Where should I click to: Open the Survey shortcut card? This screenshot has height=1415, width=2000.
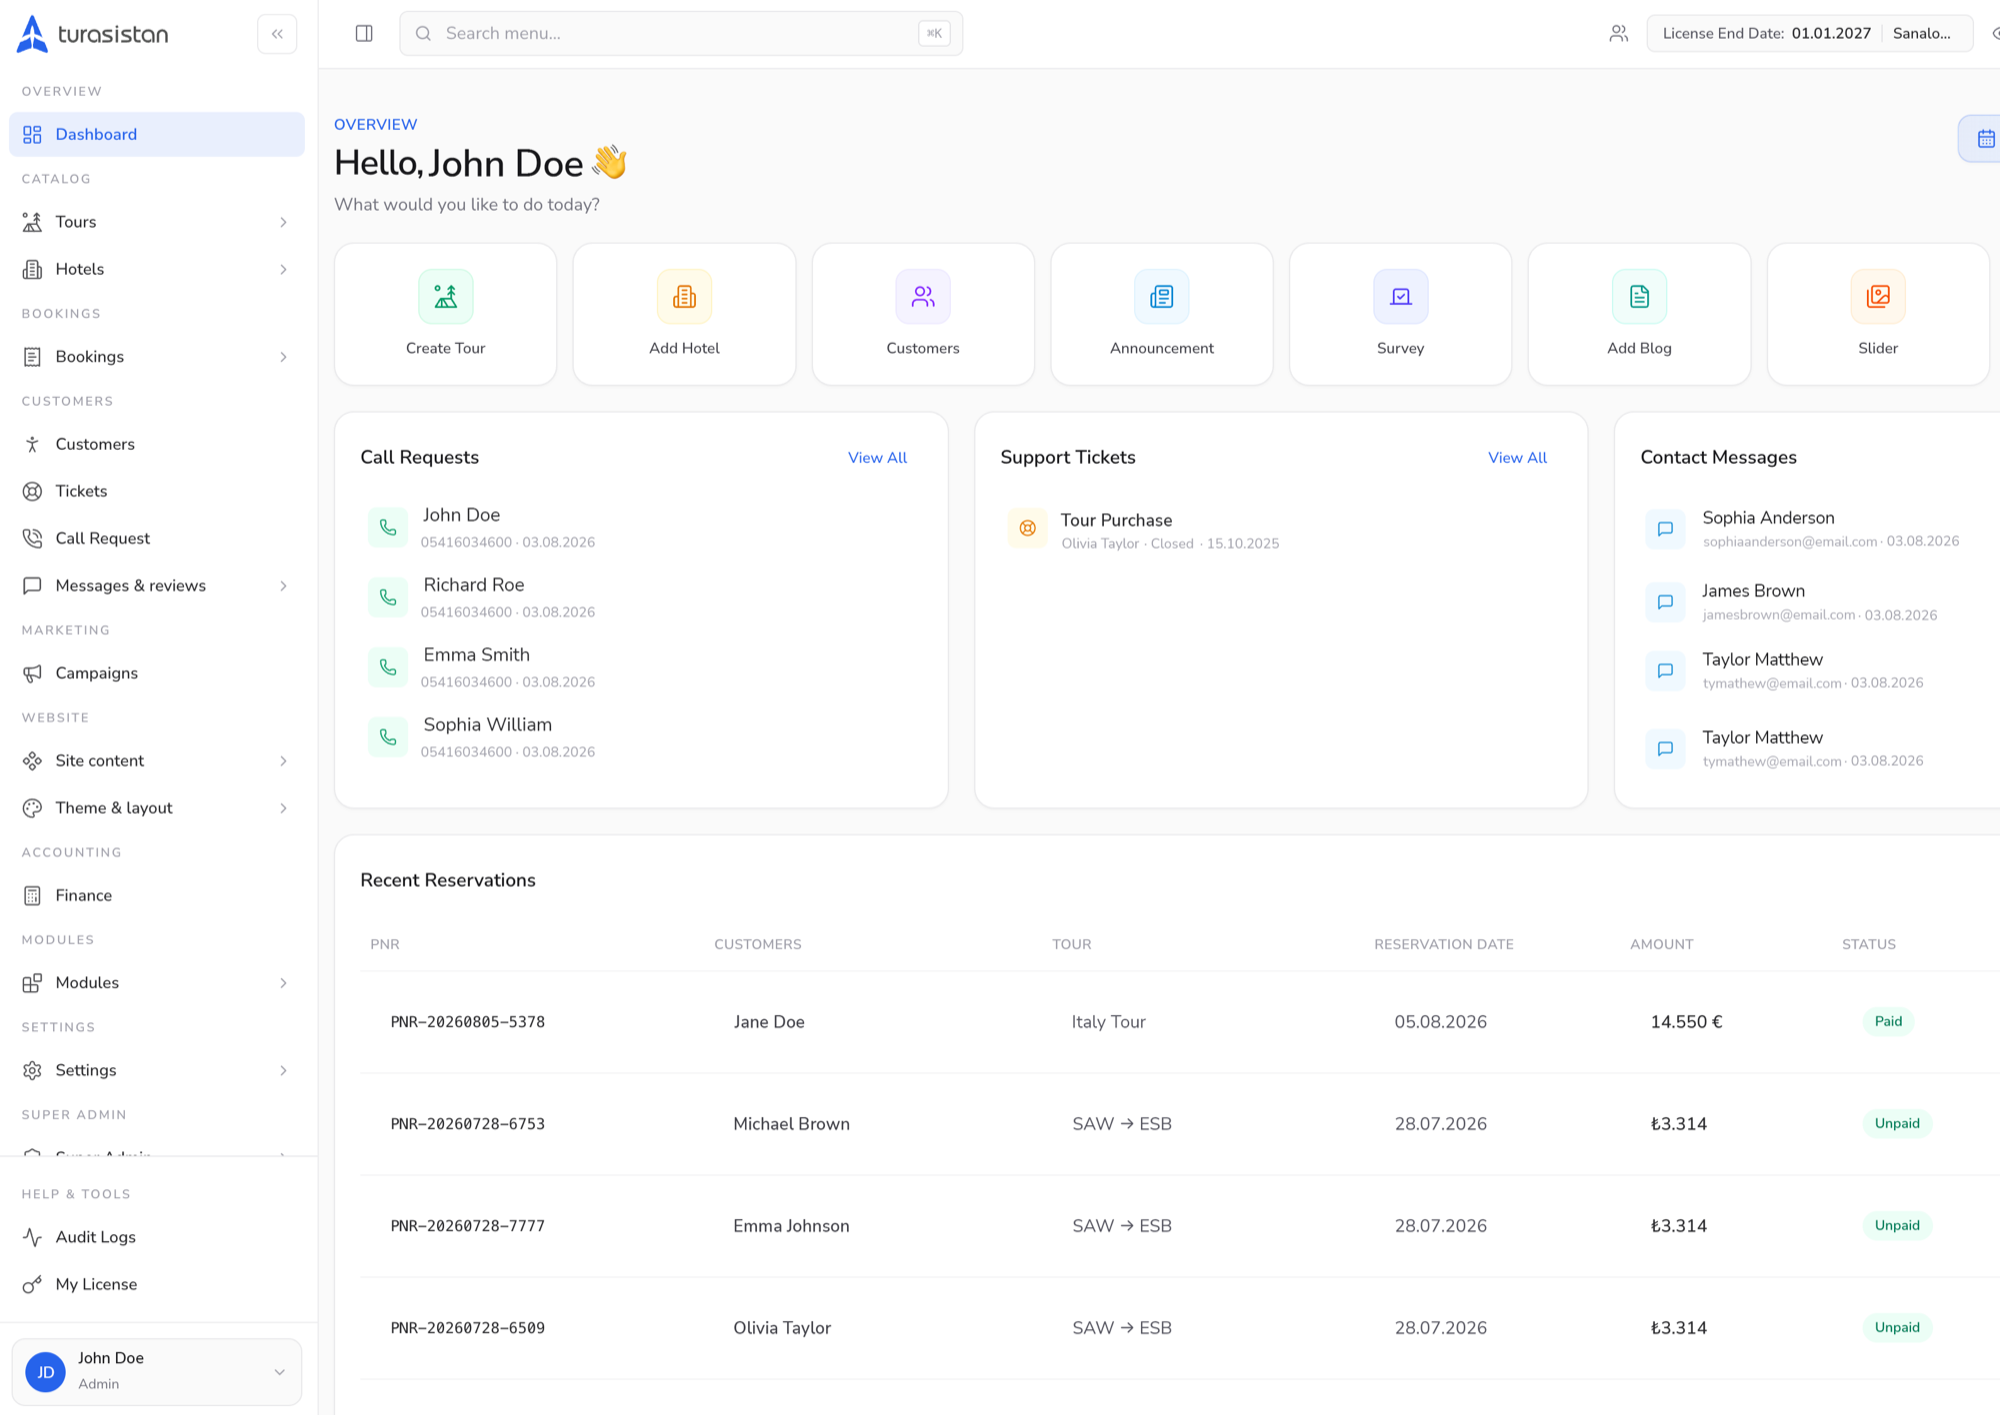click(1400, 314)
